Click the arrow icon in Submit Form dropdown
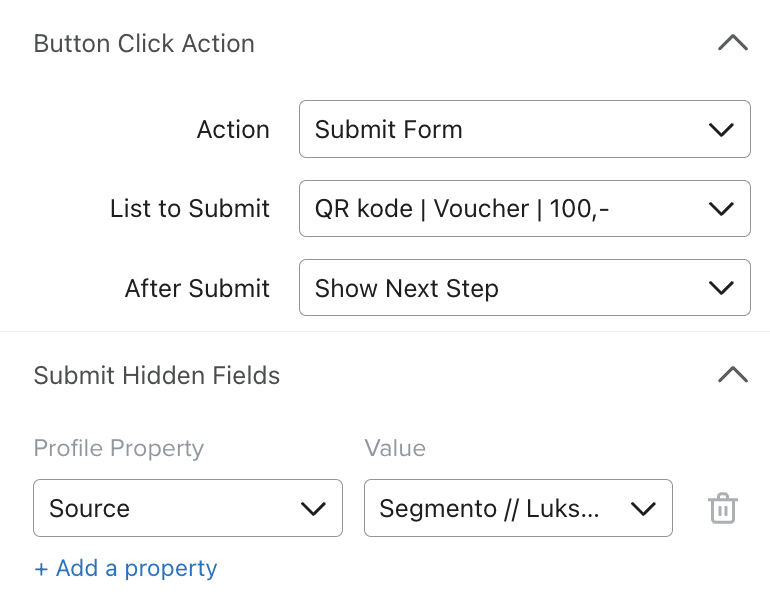 coord(721,130)
